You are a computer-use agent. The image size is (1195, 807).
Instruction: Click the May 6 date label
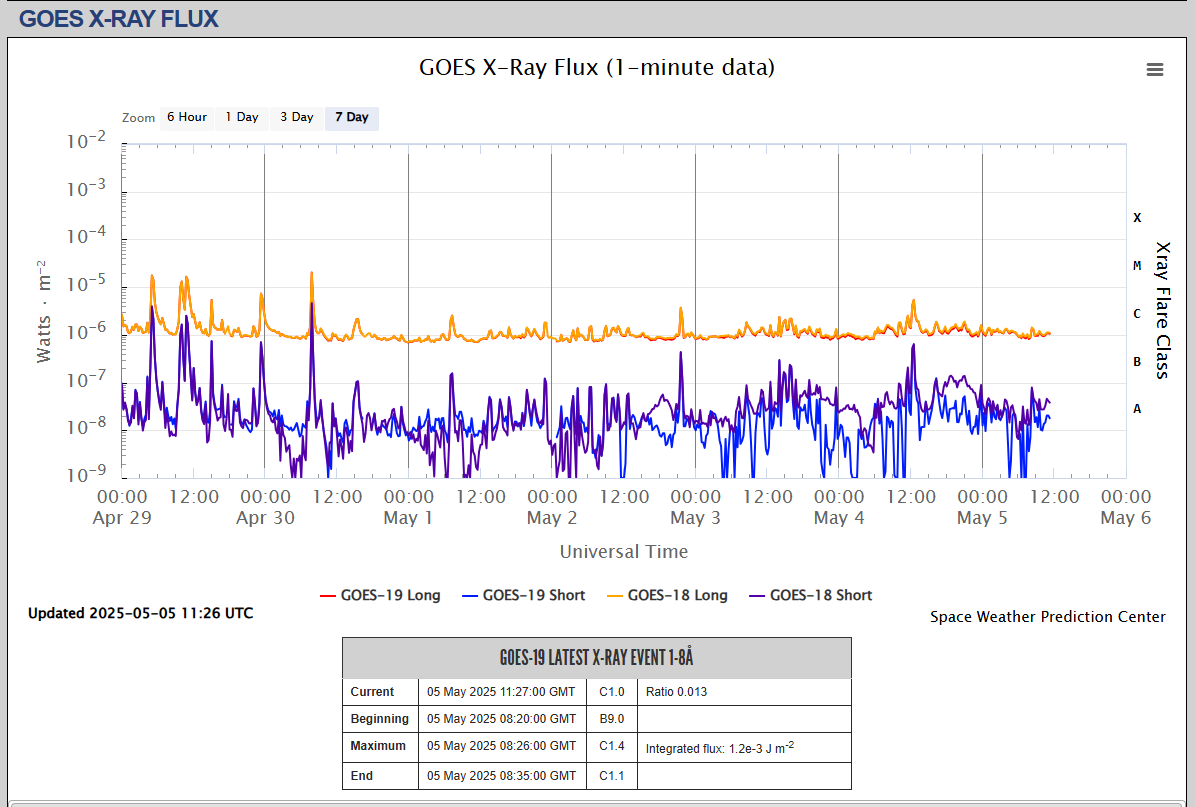[x=1126, y=518]
